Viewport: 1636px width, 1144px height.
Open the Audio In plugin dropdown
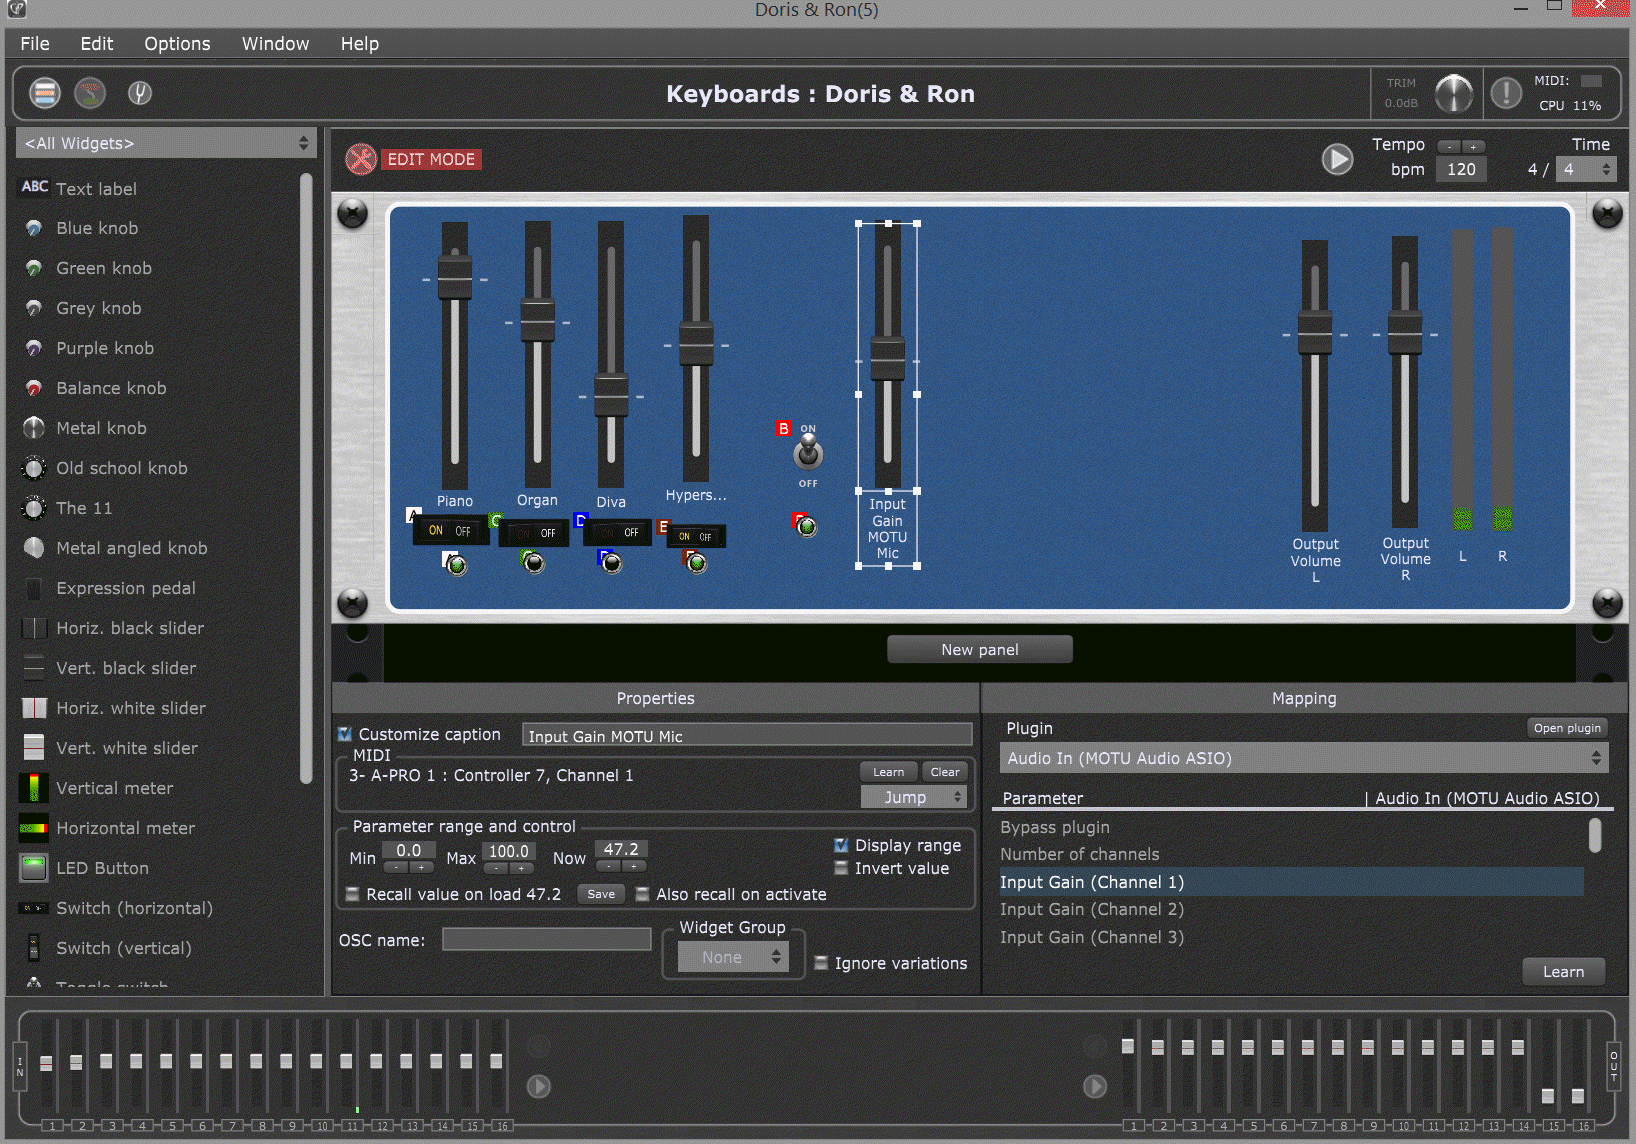pyautogui.click(x=1303, y=758)
